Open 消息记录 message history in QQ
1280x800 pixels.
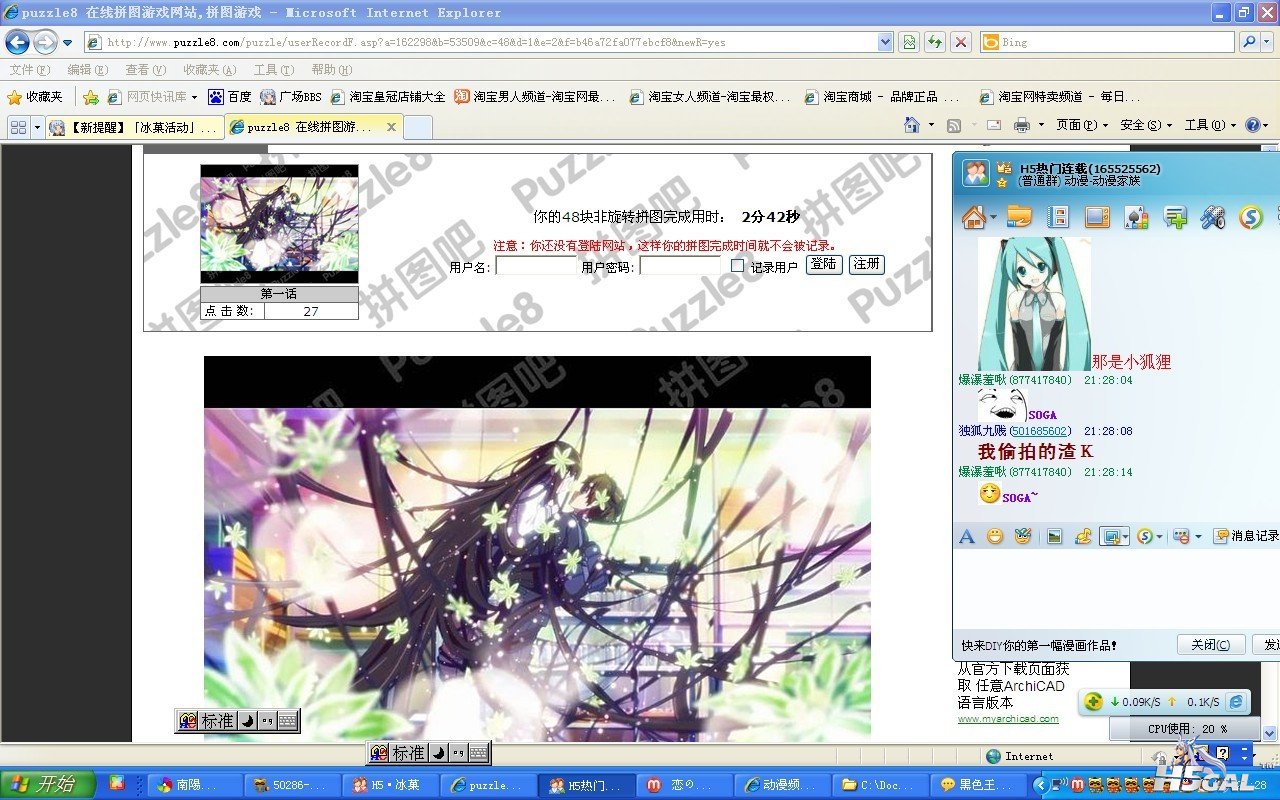pos(1247,537)
